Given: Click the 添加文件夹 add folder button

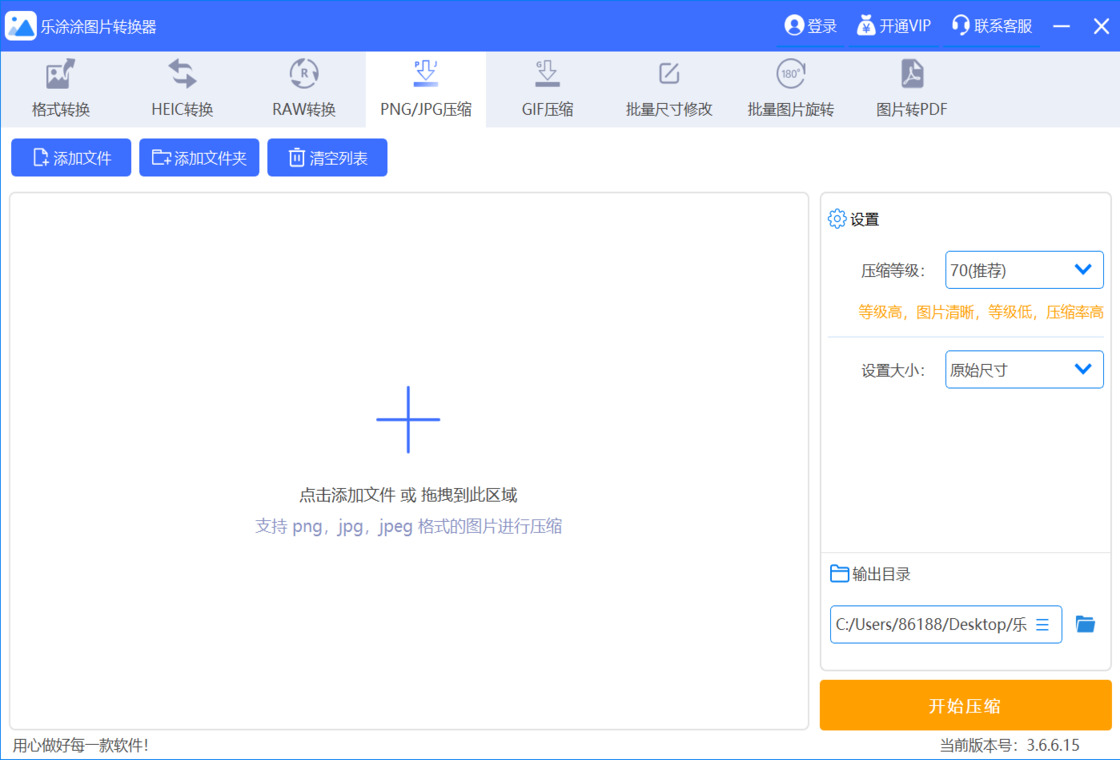Looking at the screenshot, I should pos(199,157).
